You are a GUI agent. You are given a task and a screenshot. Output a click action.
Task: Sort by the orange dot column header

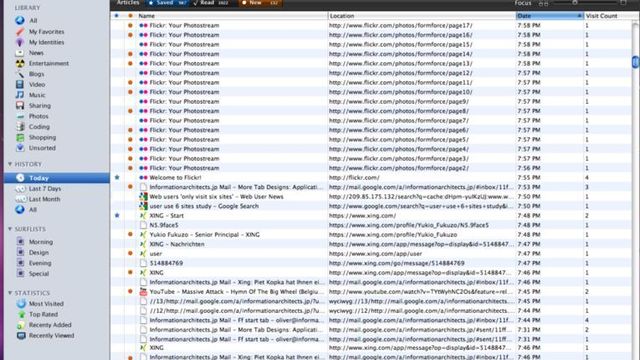(x=130, y=16)
